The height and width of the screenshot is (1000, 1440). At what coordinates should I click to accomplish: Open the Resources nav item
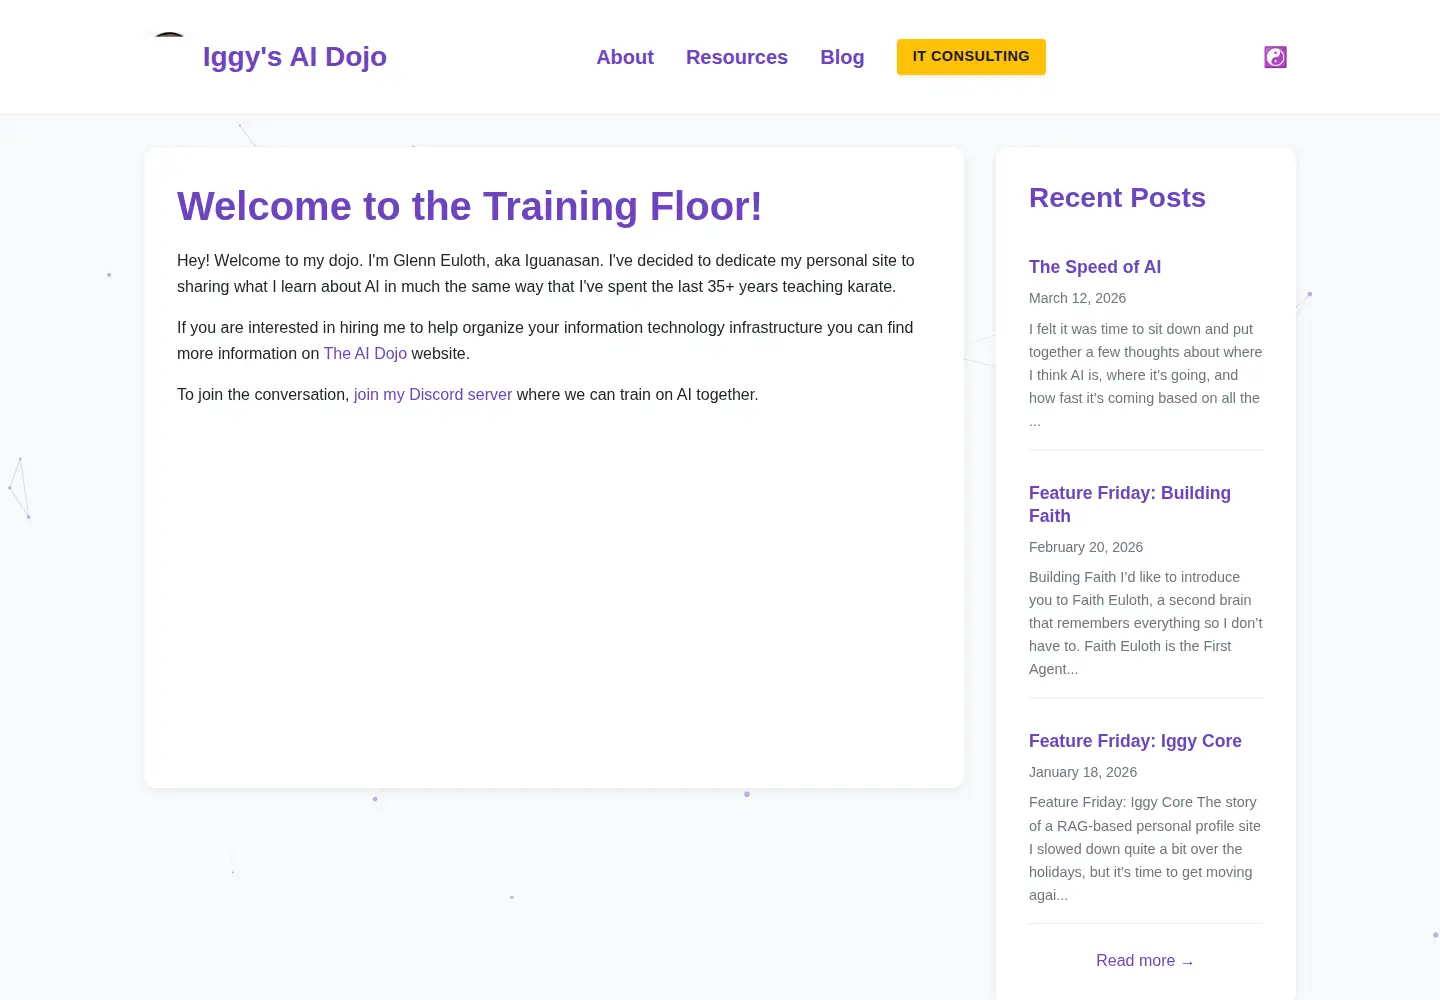point(737,57)
